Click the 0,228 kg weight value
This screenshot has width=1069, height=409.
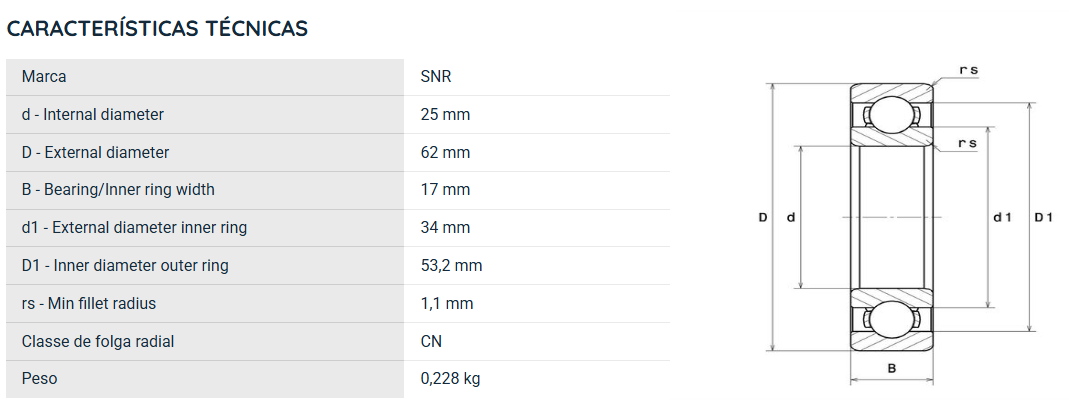pos(451,378)
